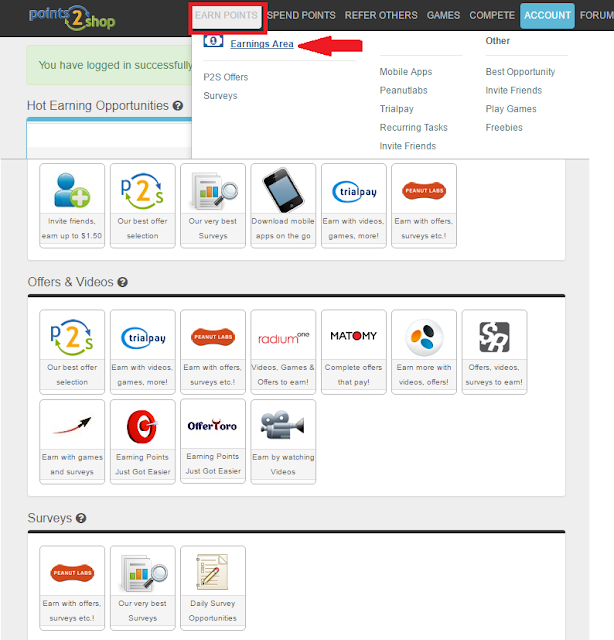Open video camera 'Earn by watching Videos' tile
This screenshot has height=640, width=614.
[x=283, y=442]
